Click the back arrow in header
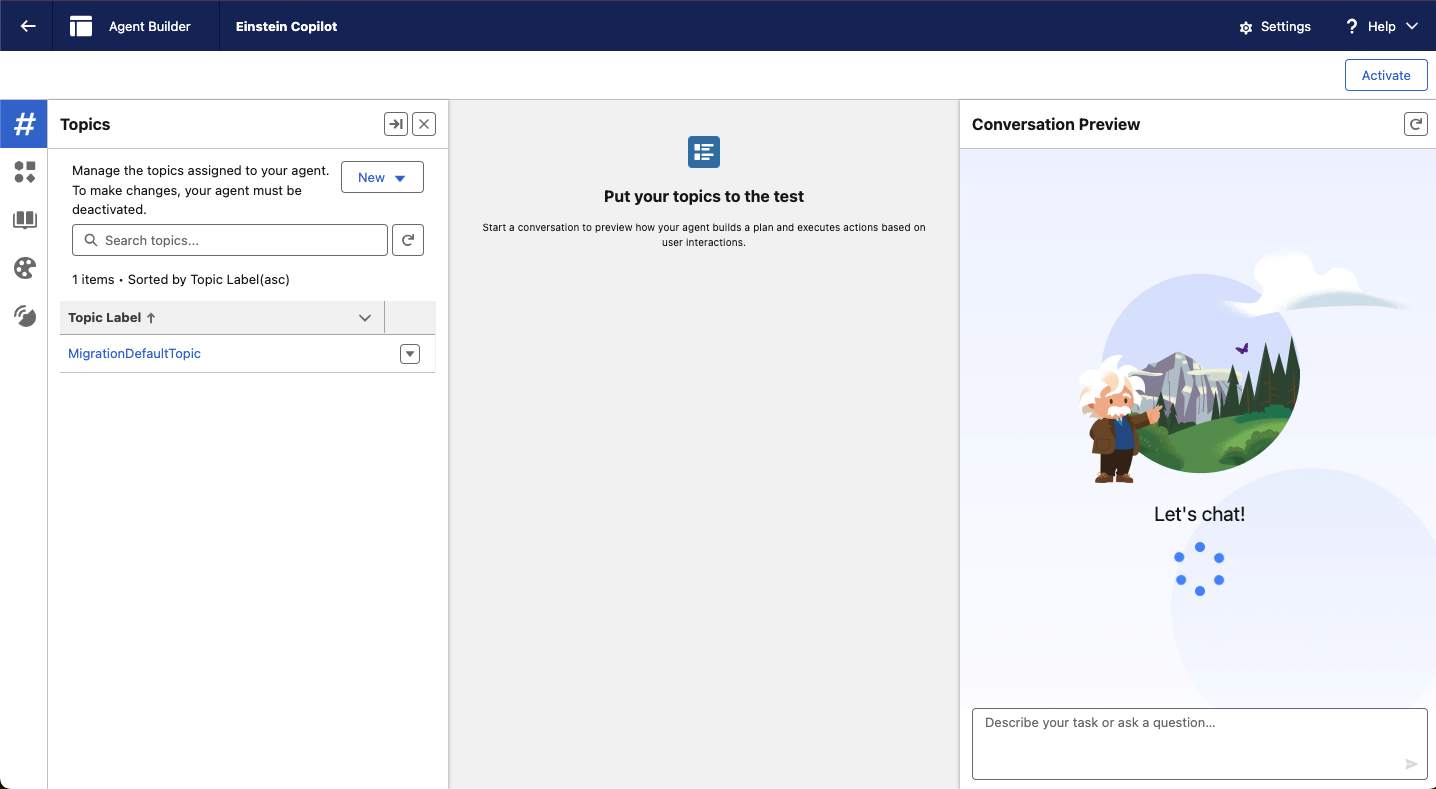 pyautogui.click(x=28, y=26)
